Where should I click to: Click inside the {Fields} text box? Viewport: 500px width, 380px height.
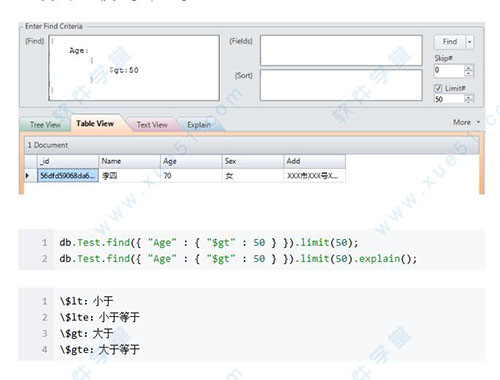[x=341, y=50]
